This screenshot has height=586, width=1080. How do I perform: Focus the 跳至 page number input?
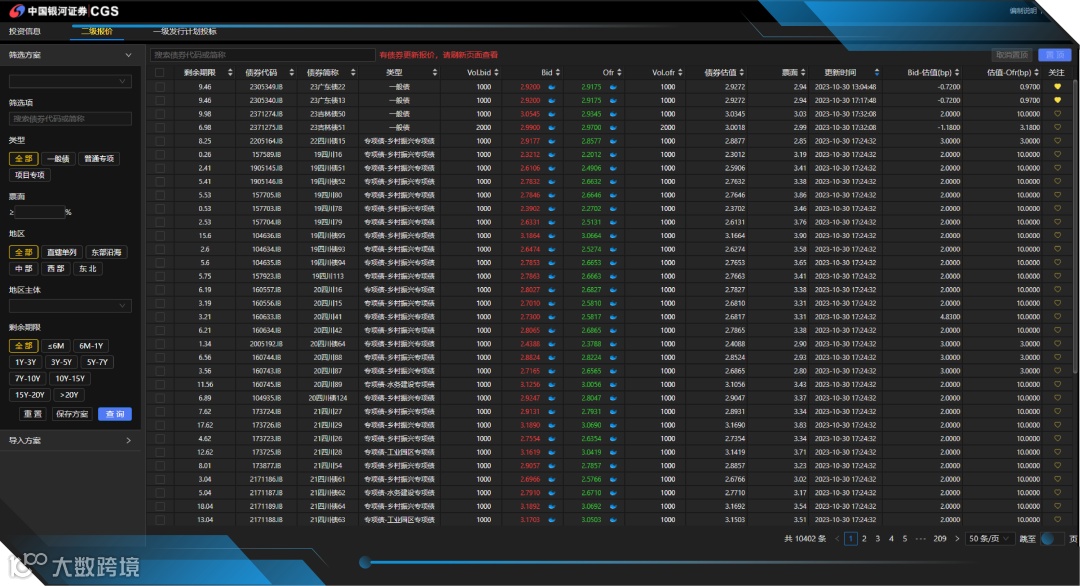1052,539
